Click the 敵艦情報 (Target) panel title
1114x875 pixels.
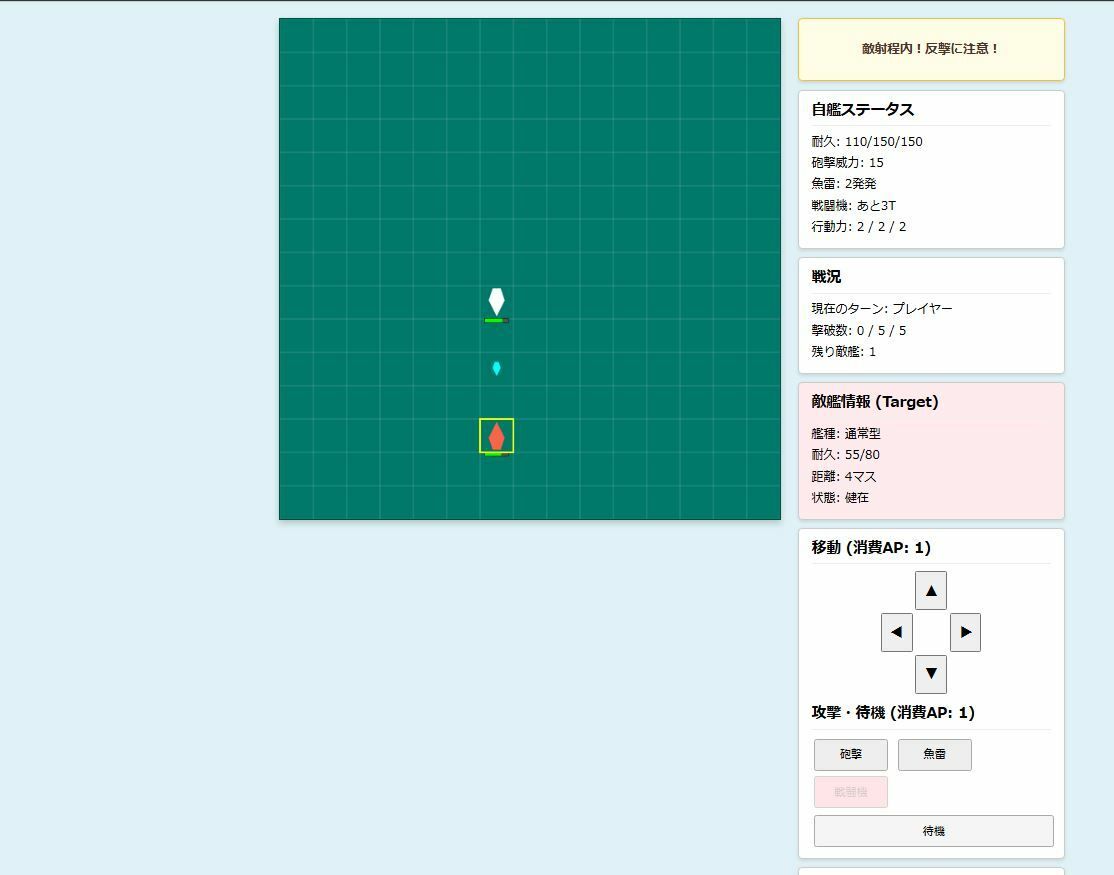(873, 401)
